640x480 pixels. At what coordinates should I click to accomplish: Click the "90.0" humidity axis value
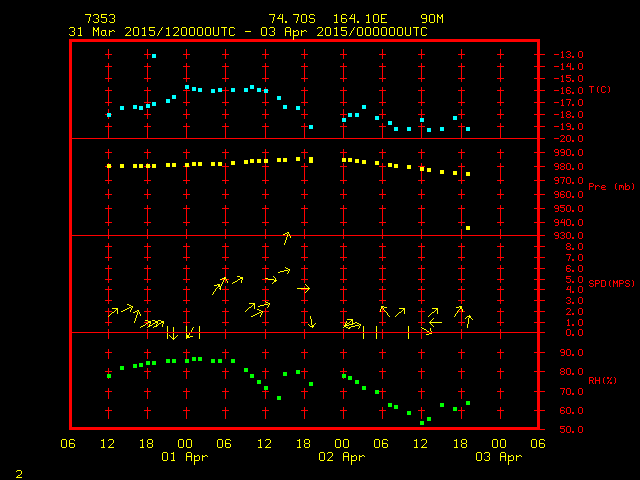(571, 353)
